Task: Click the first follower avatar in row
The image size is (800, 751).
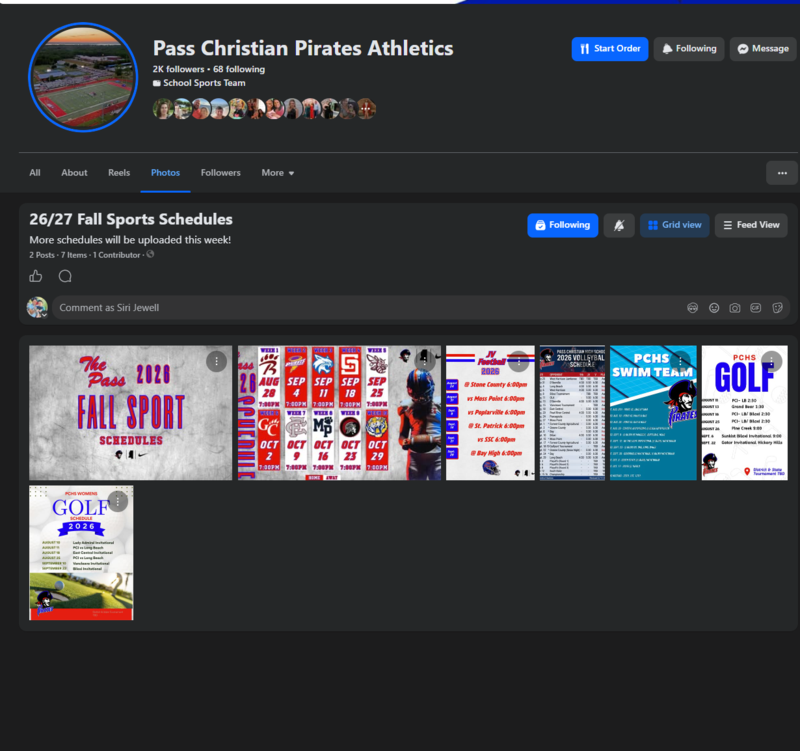Action: point(163,109)
